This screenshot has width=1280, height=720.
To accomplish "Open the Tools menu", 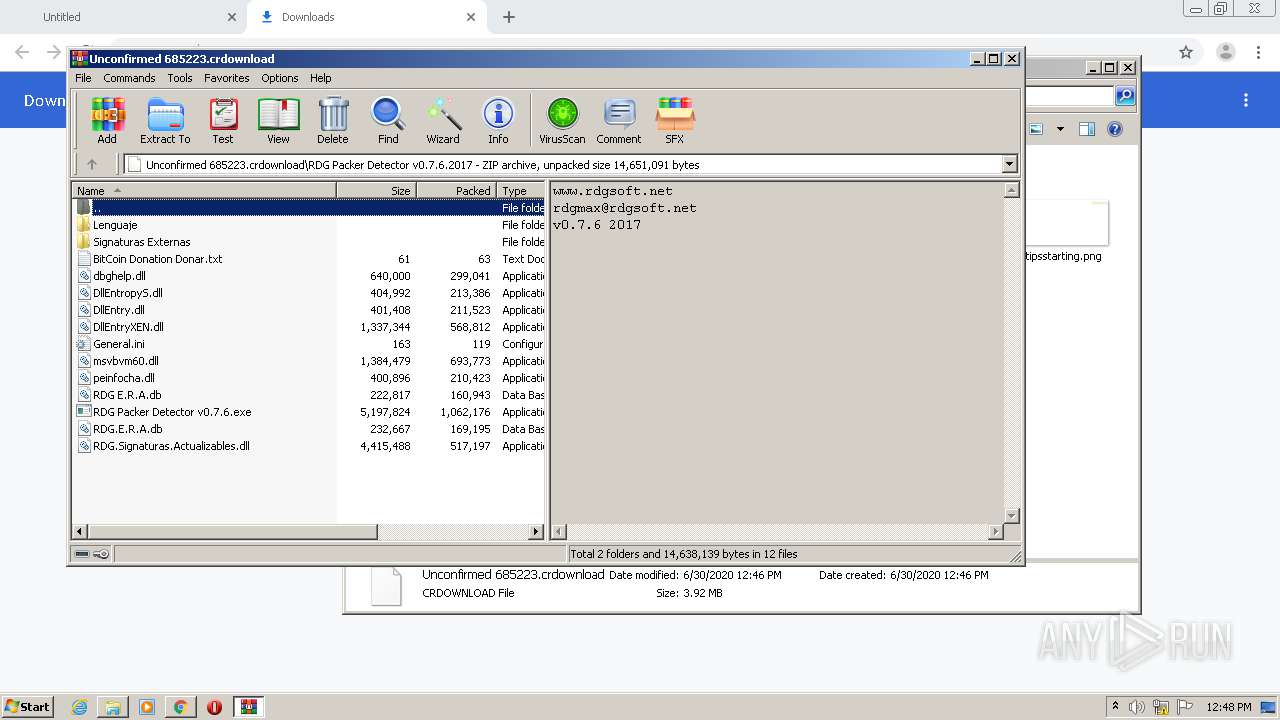I will 180,78.
